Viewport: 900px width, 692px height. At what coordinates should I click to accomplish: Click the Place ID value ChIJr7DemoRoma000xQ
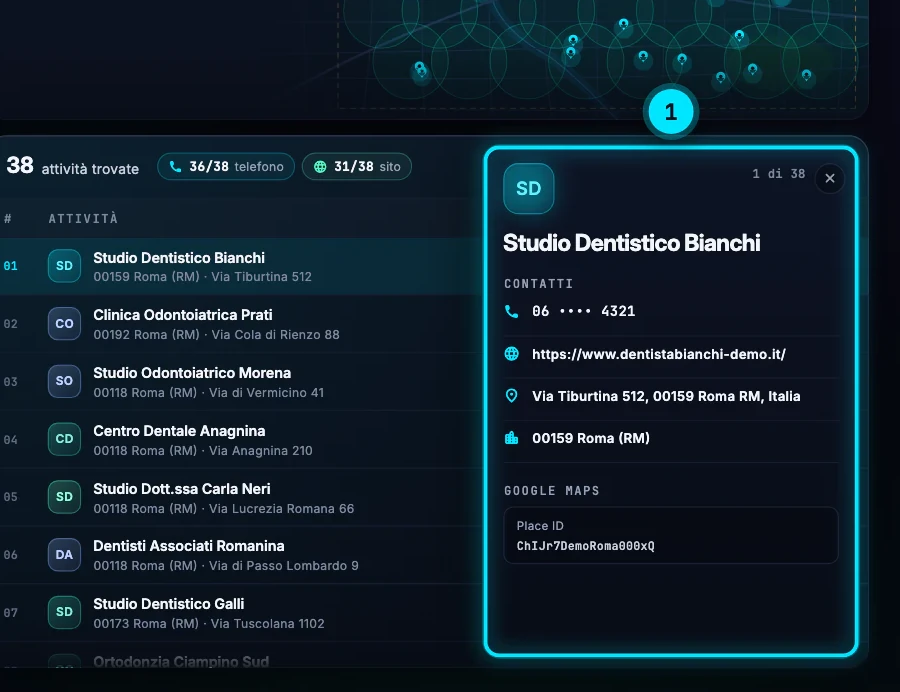[x=585, y=546]
